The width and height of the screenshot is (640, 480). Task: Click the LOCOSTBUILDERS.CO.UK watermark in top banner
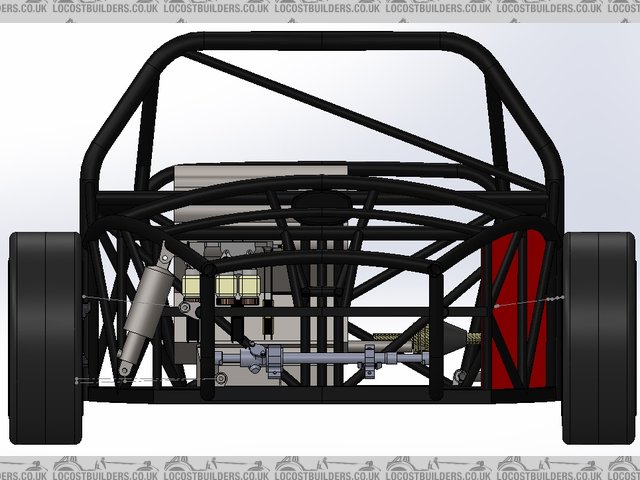pos(320,10)
